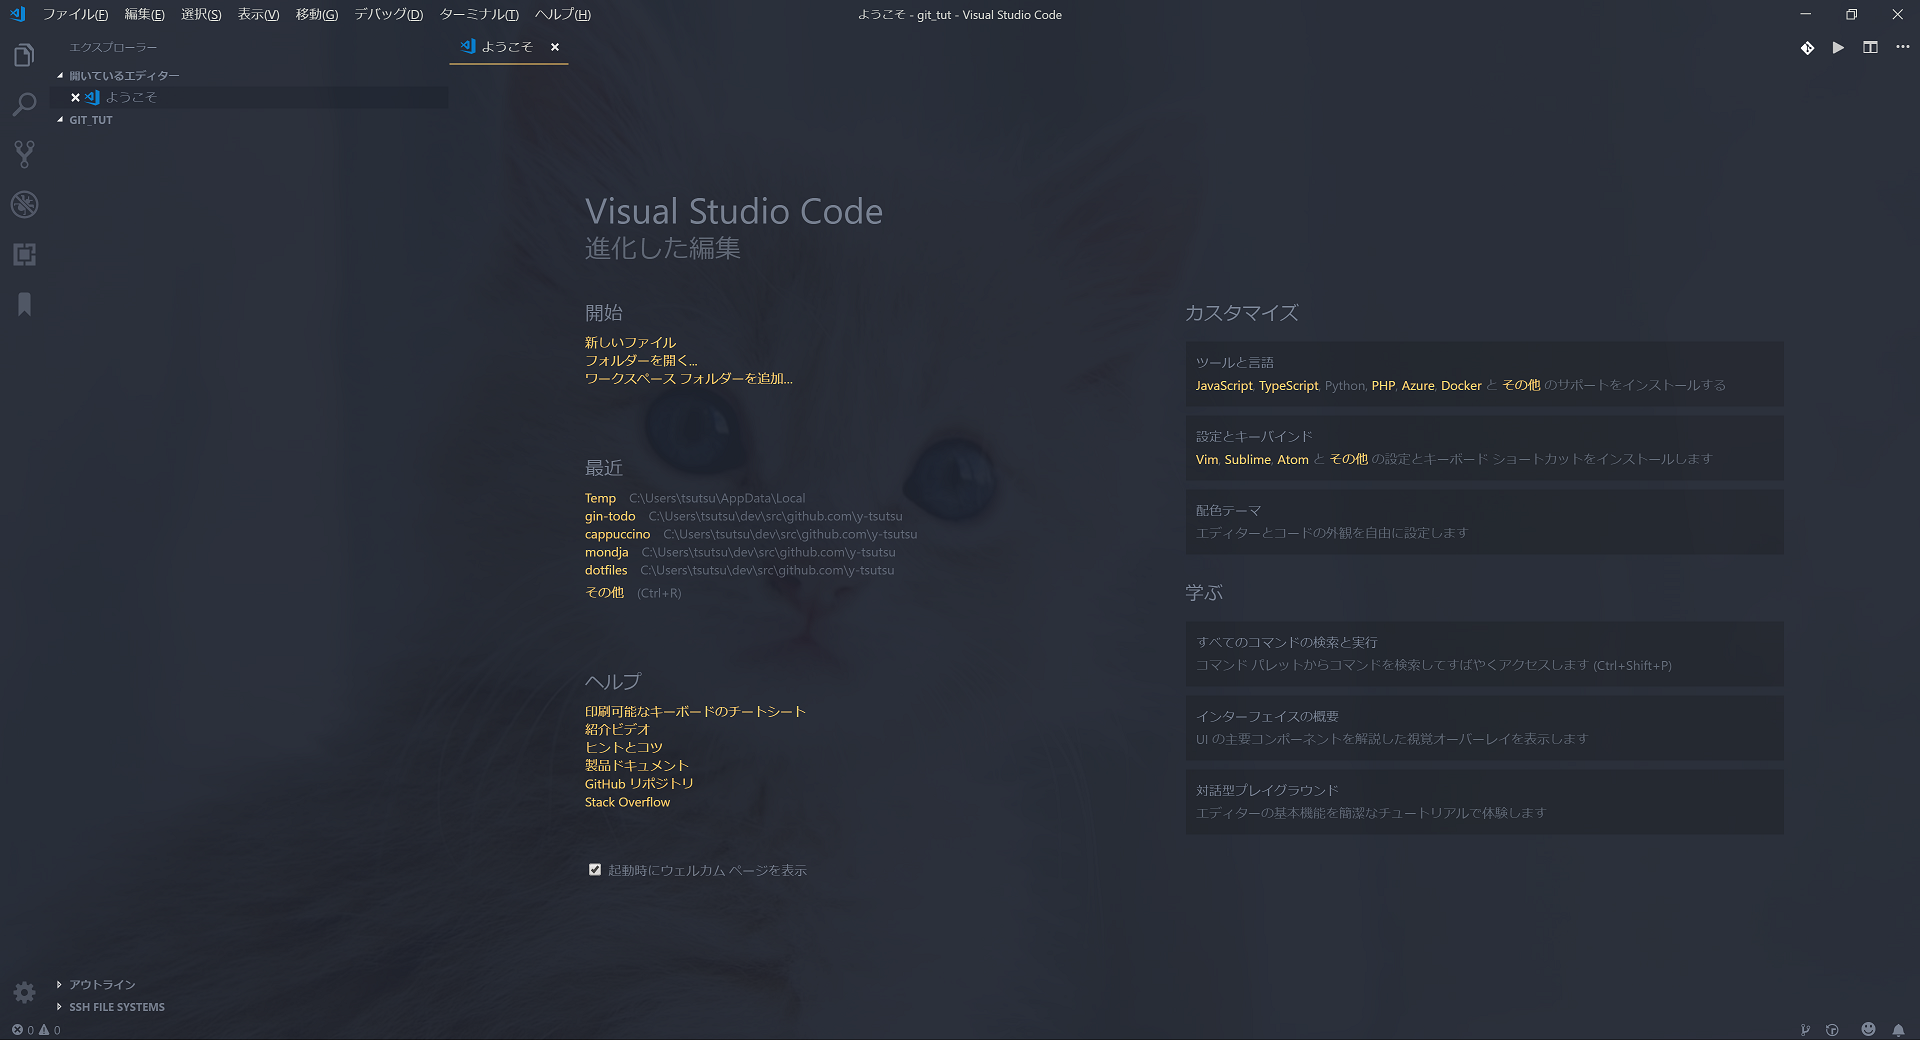Screen dimensions: 1920x1040
Task: Select the ようこそ editor tab
Action: (x=509, y=47)
